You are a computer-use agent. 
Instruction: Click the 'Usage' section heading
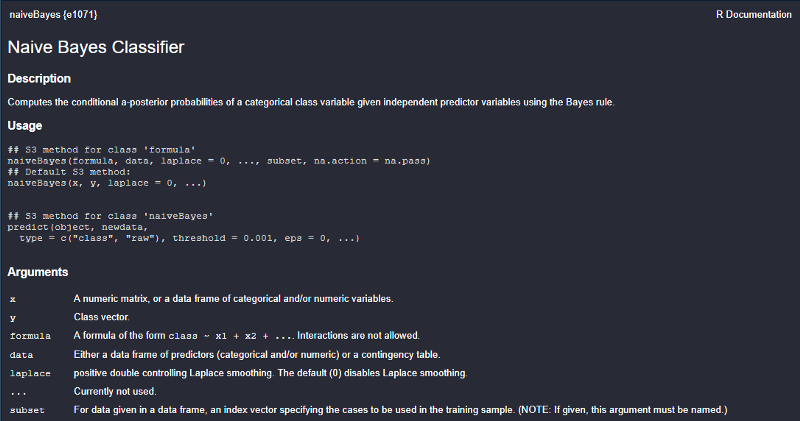(x=25, y=126)
